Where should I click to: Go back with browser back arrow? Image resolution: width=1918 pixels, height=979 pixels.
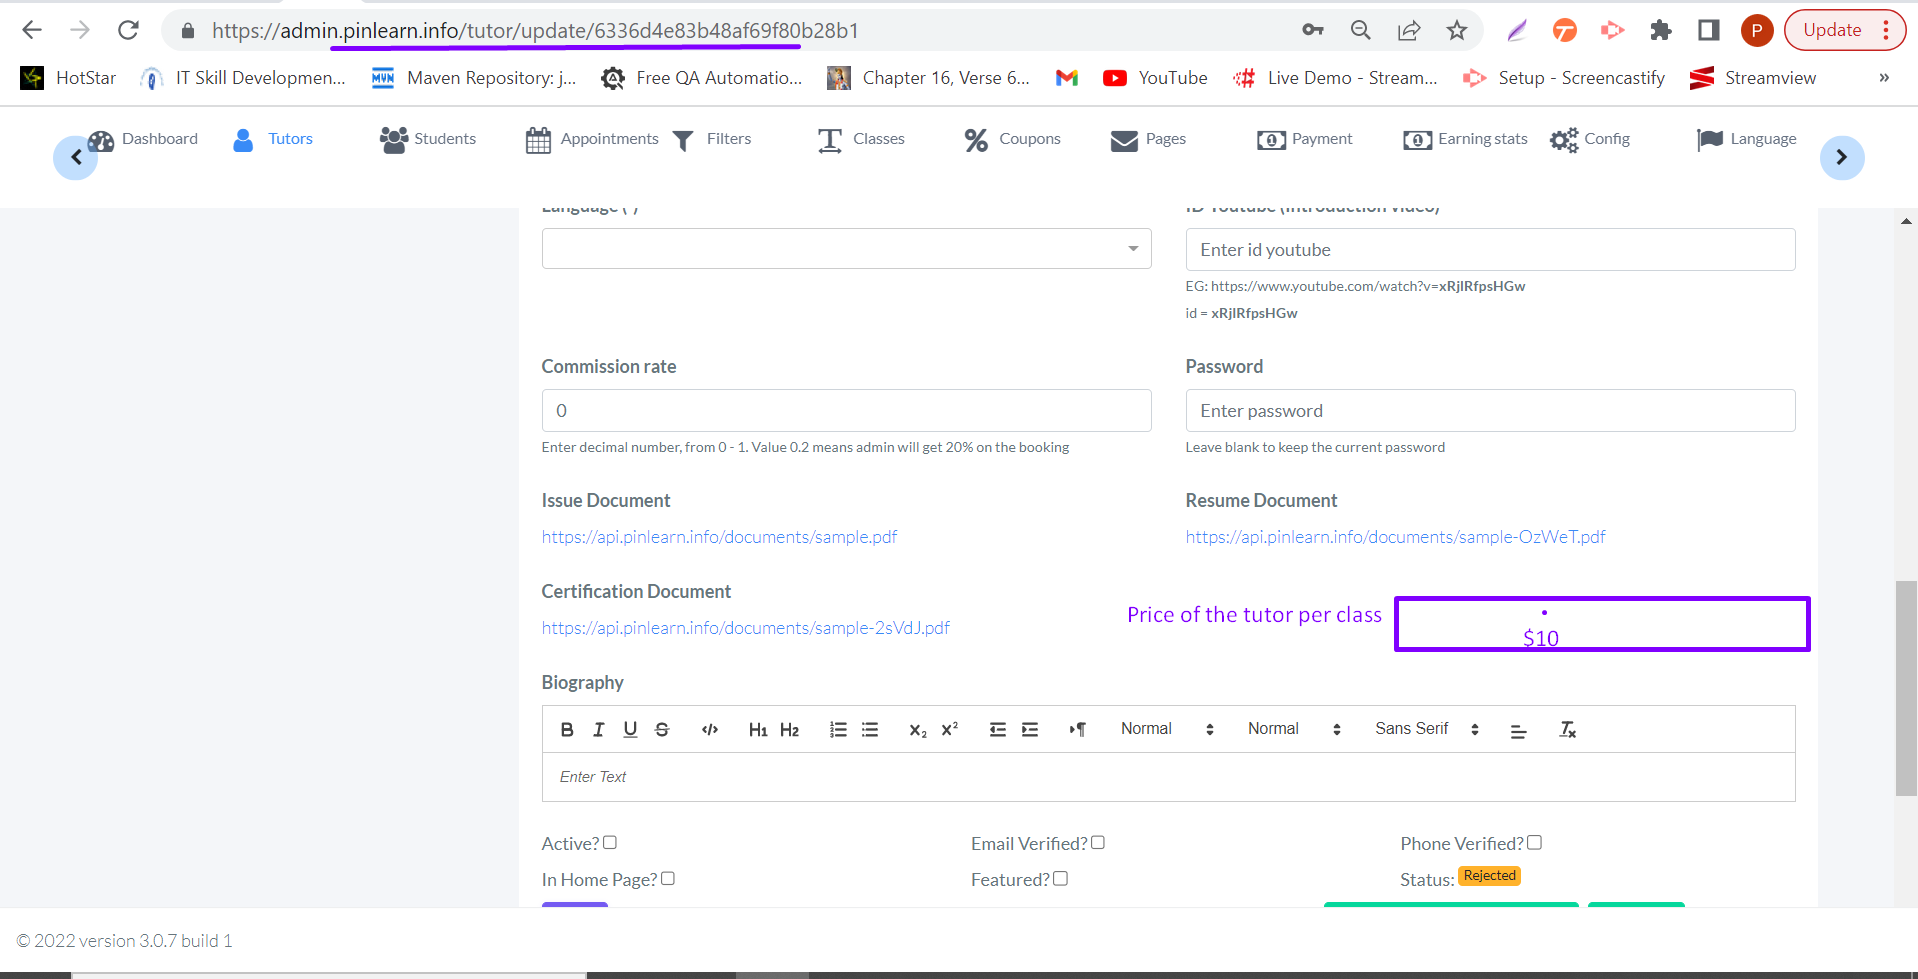coord(32,30)
